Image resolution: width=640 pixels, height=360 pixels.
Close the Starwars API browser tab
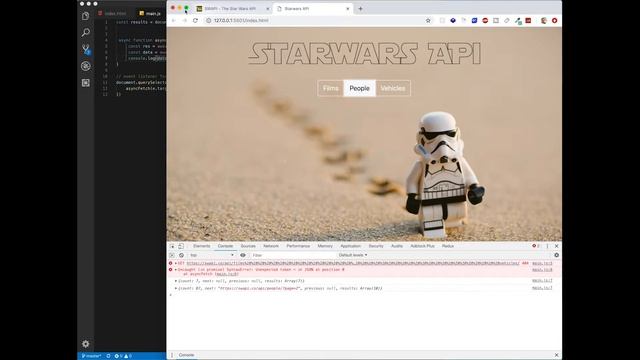pos(348,9)
